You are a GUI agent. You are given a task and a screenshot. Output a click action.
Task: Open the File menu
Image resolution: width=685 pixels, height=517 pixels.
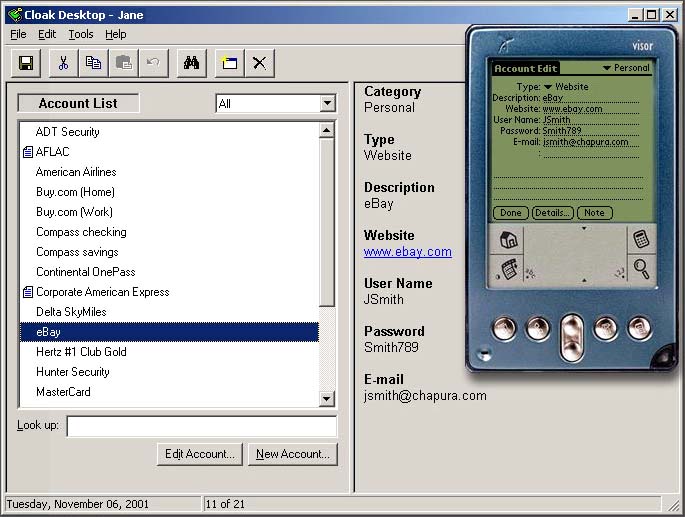point(18,34)
